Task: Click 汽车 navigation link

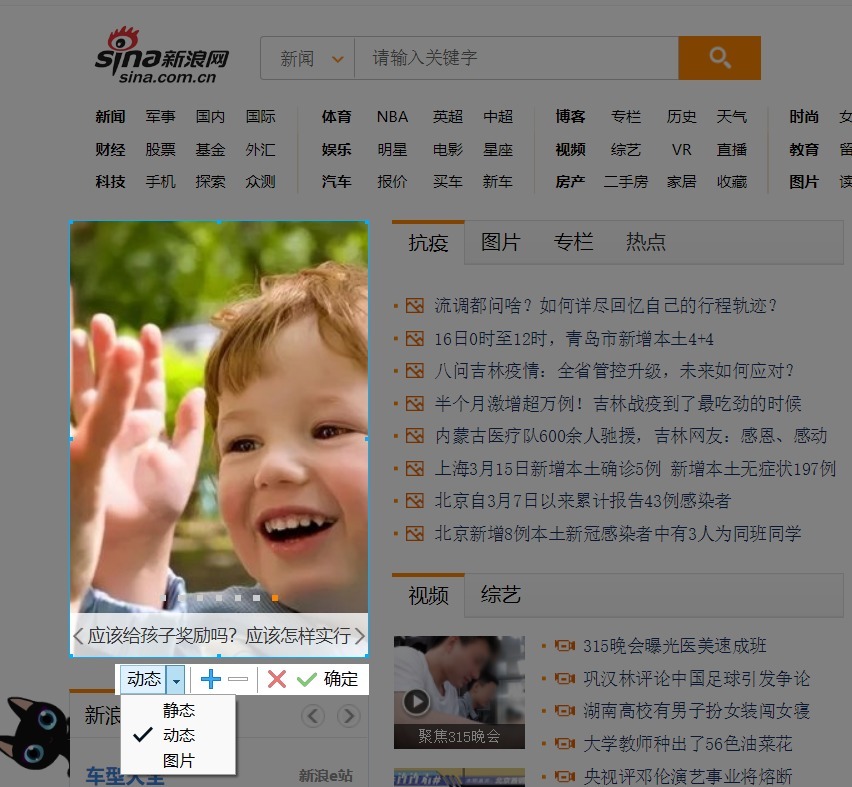Action: 336,182
